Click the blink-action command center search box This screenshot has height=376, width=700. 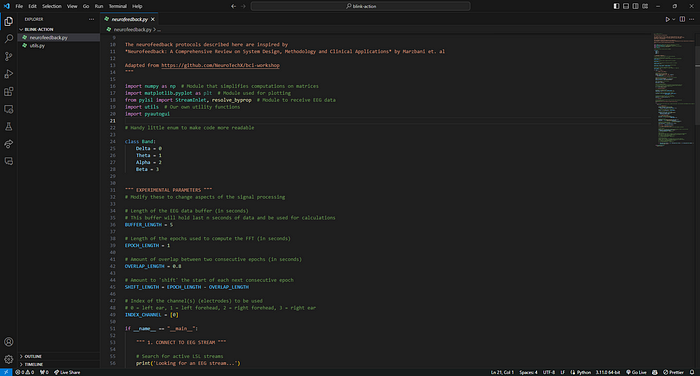pos(360,6)
